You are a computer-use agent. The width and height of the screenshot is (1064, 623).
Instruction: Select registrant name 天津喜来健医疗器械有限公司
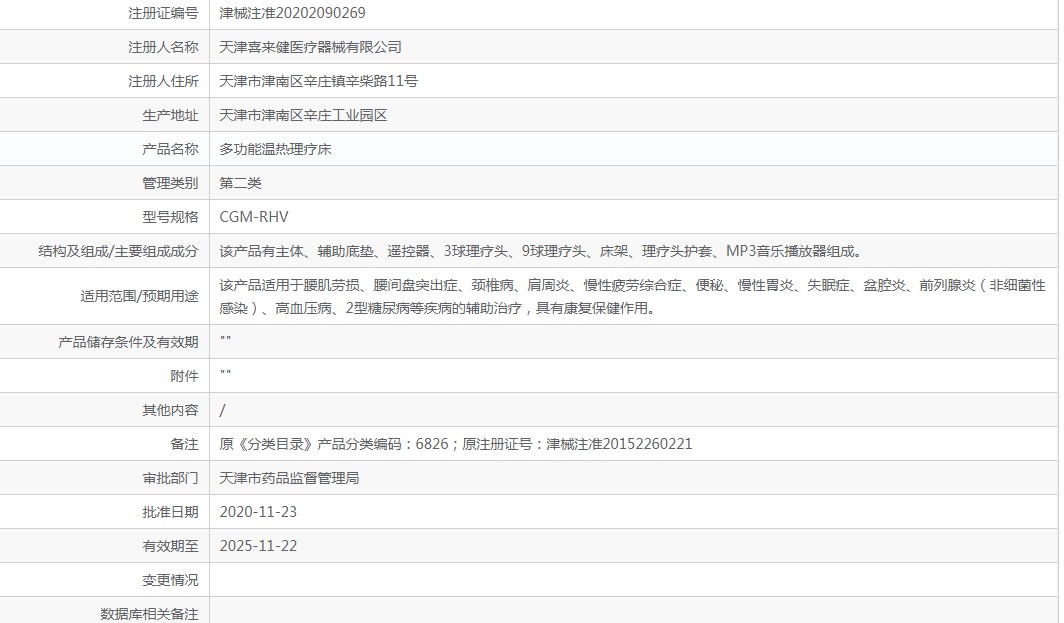[311, 47]
